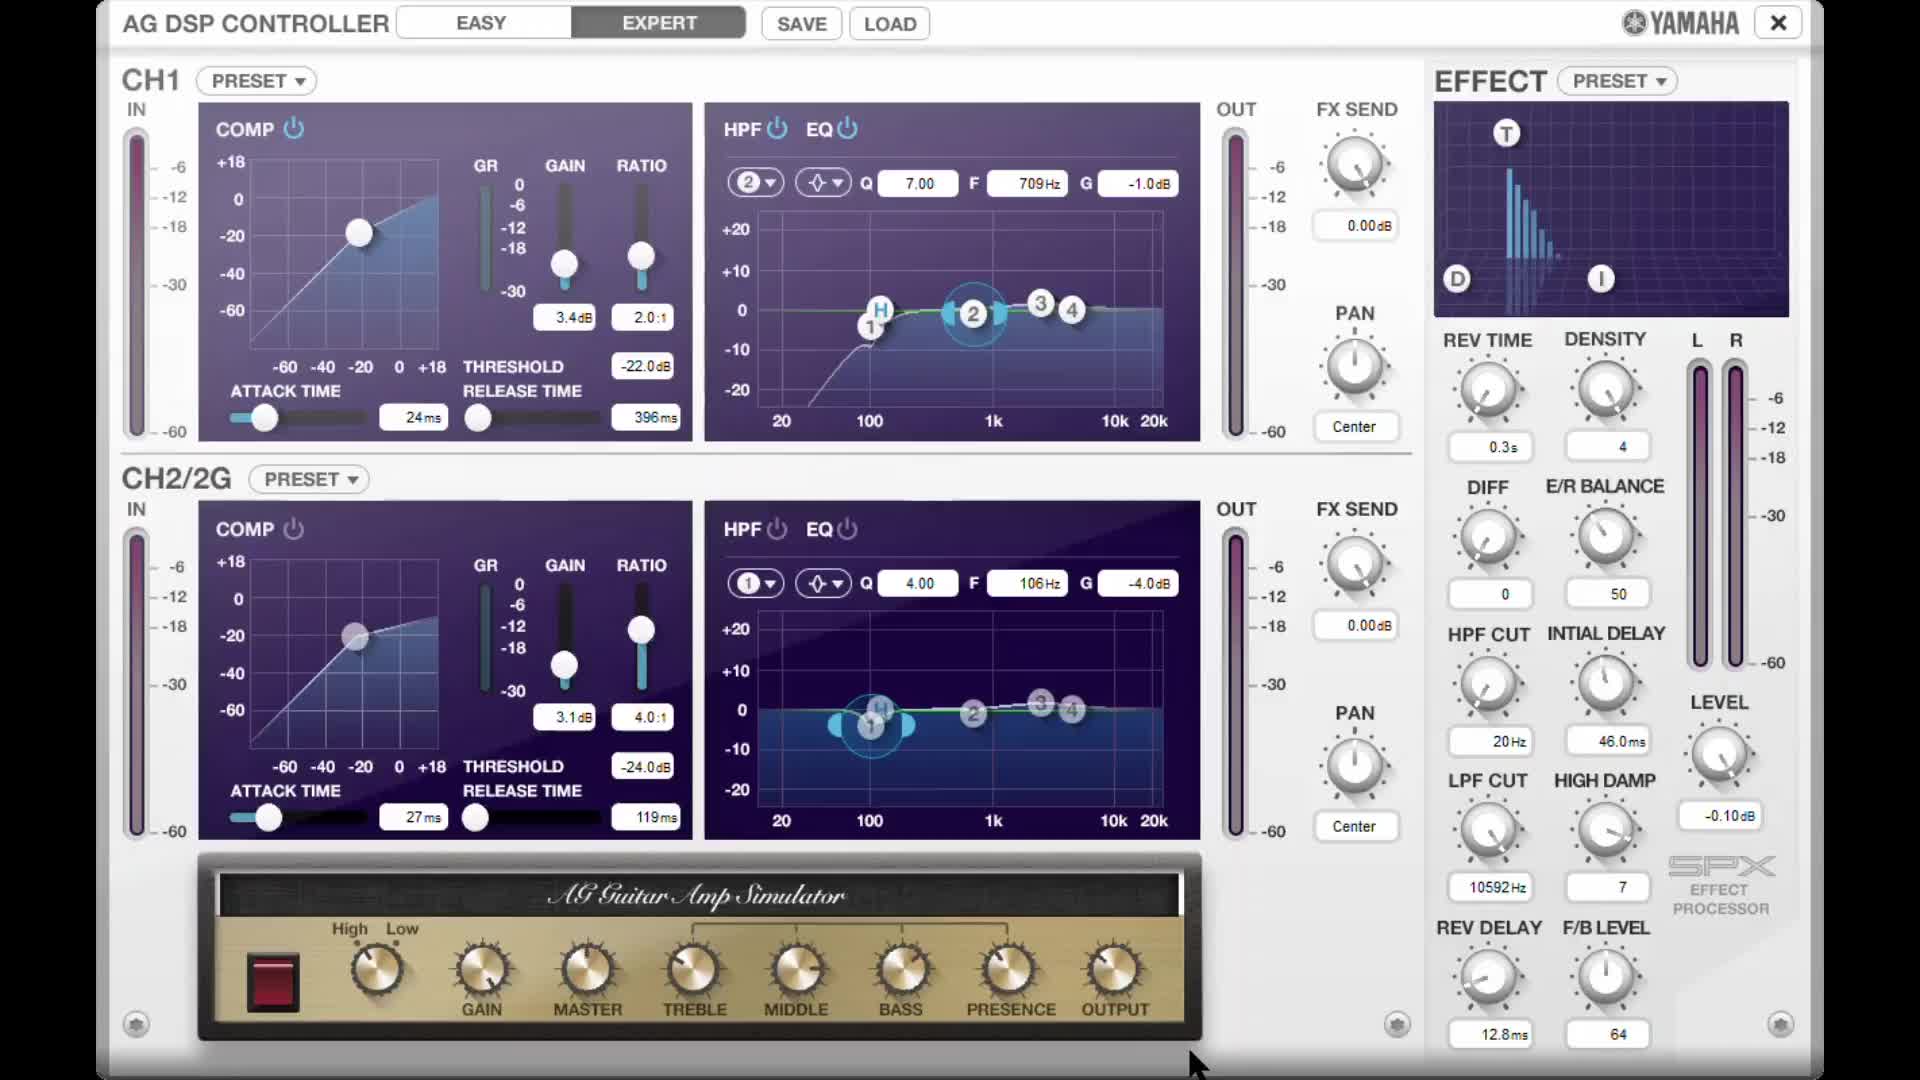Click the amp simulator TREBLE knob
This screenshot has width=1920, height=1080.
[x=694, y=969]
